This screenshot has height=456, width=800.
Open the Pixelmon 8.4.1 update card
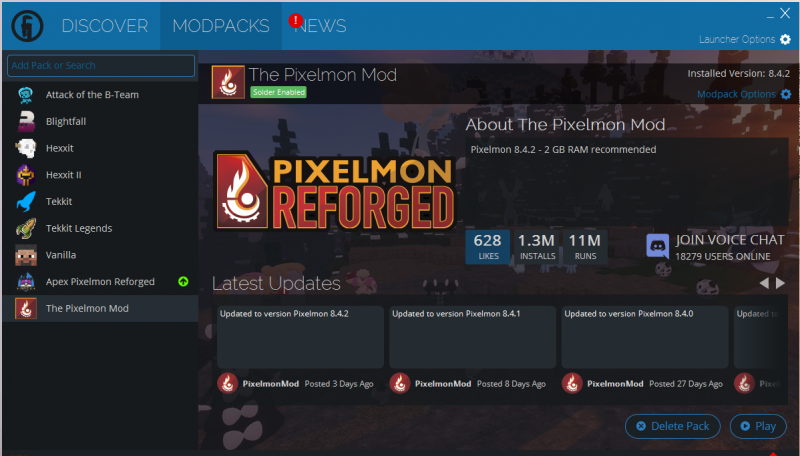coord(472,337)
